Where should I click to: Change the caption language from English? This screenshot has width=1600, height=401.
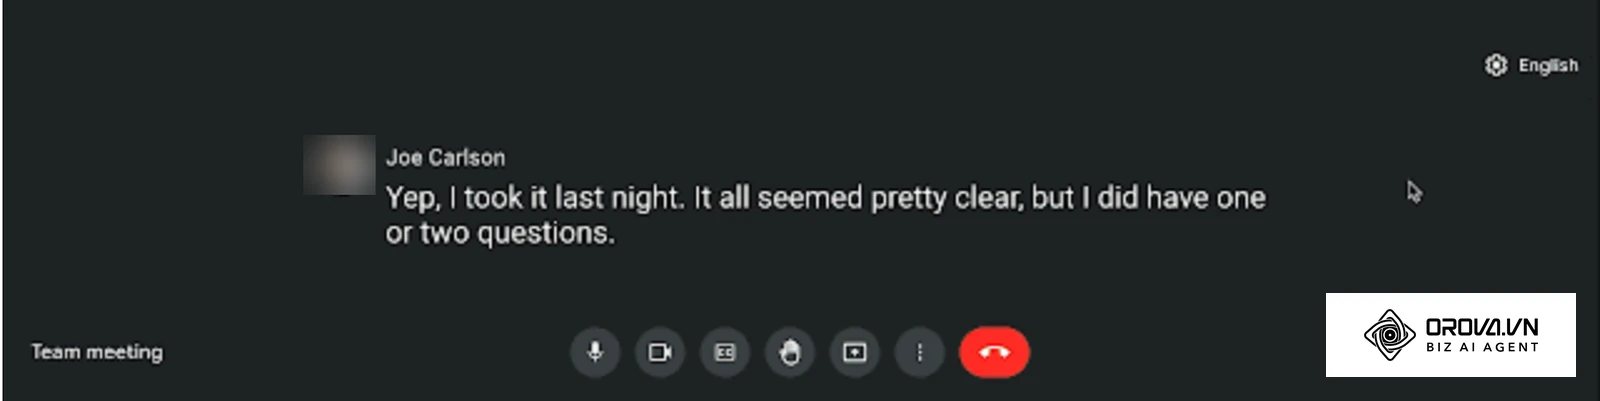click(1548, 65)
